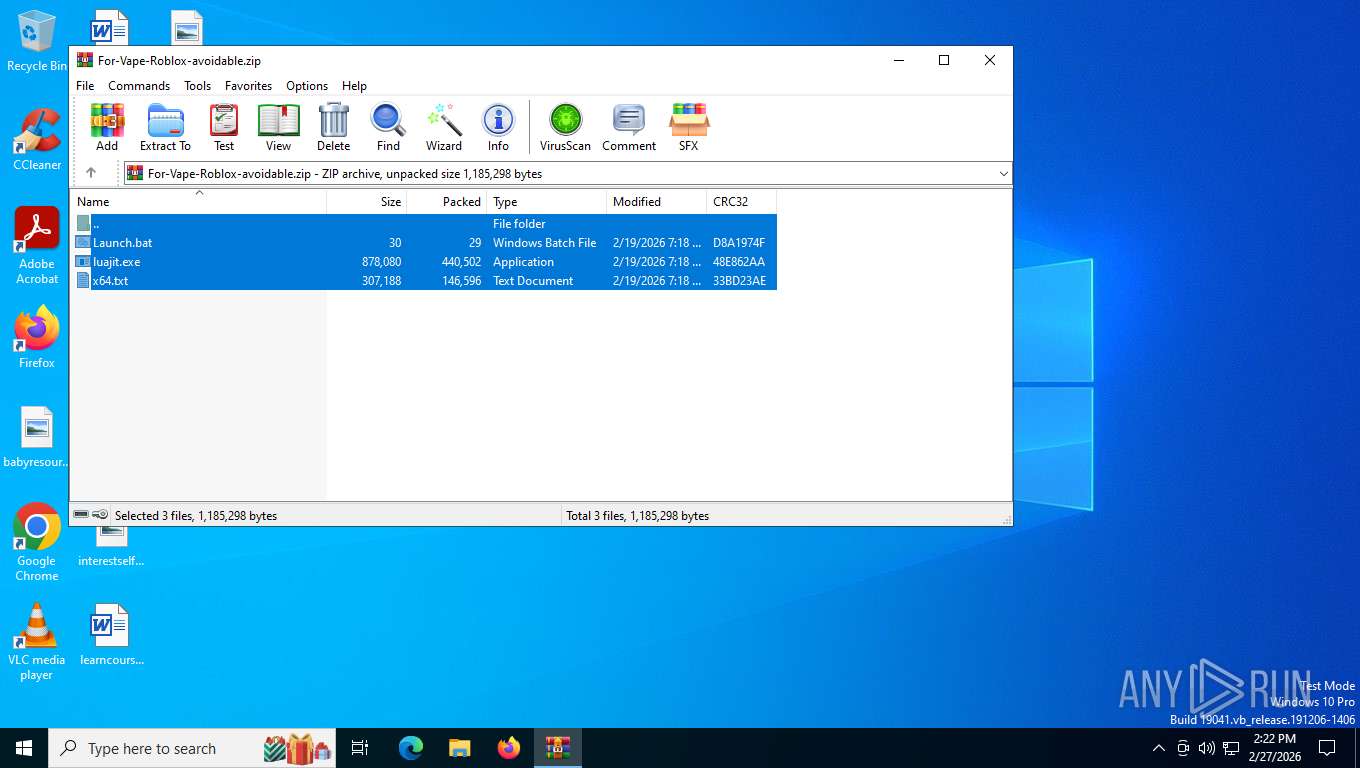1360x768 pixels.
Task: Open the File menu
Action: 85,86
